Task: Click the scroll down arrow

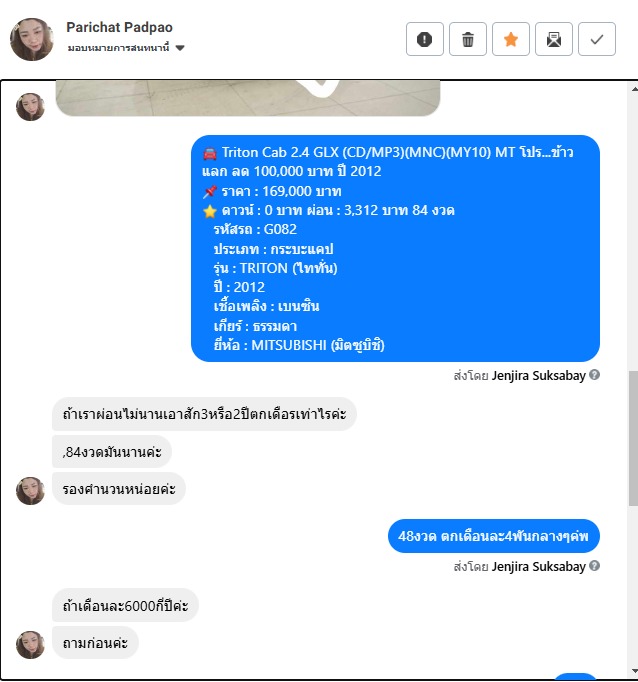Action: [634, 671]
